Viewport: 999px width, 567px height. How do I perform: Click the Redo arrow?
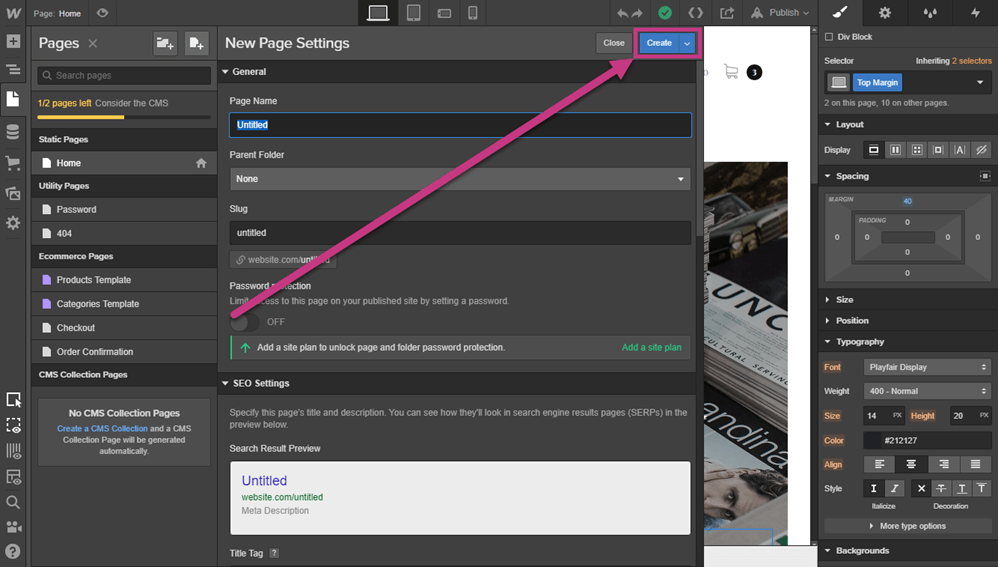pyautogui.click(x=637, y=13)
